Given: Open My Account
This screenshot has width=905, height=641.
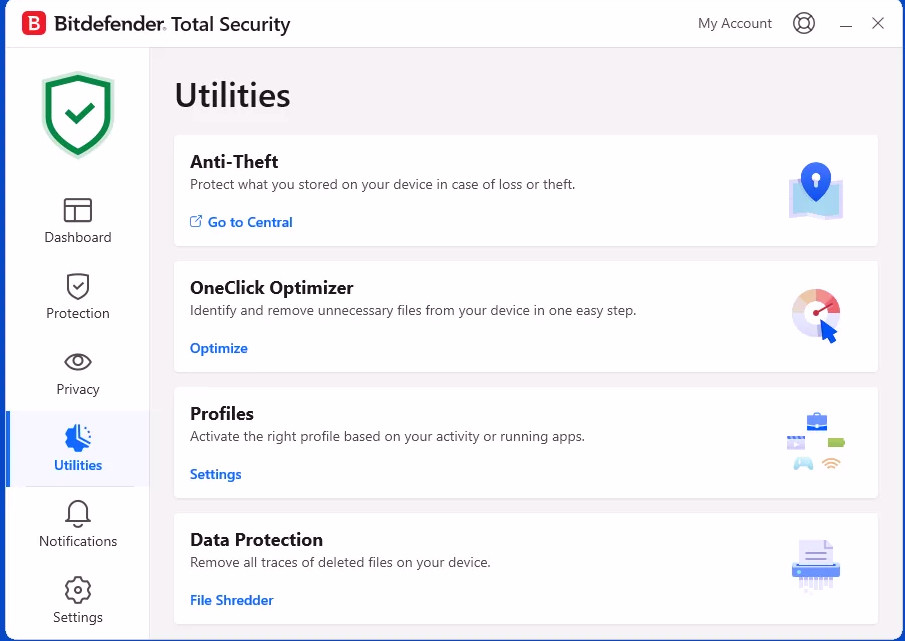Looking at the screenshot, I should [x=735, y=24].
